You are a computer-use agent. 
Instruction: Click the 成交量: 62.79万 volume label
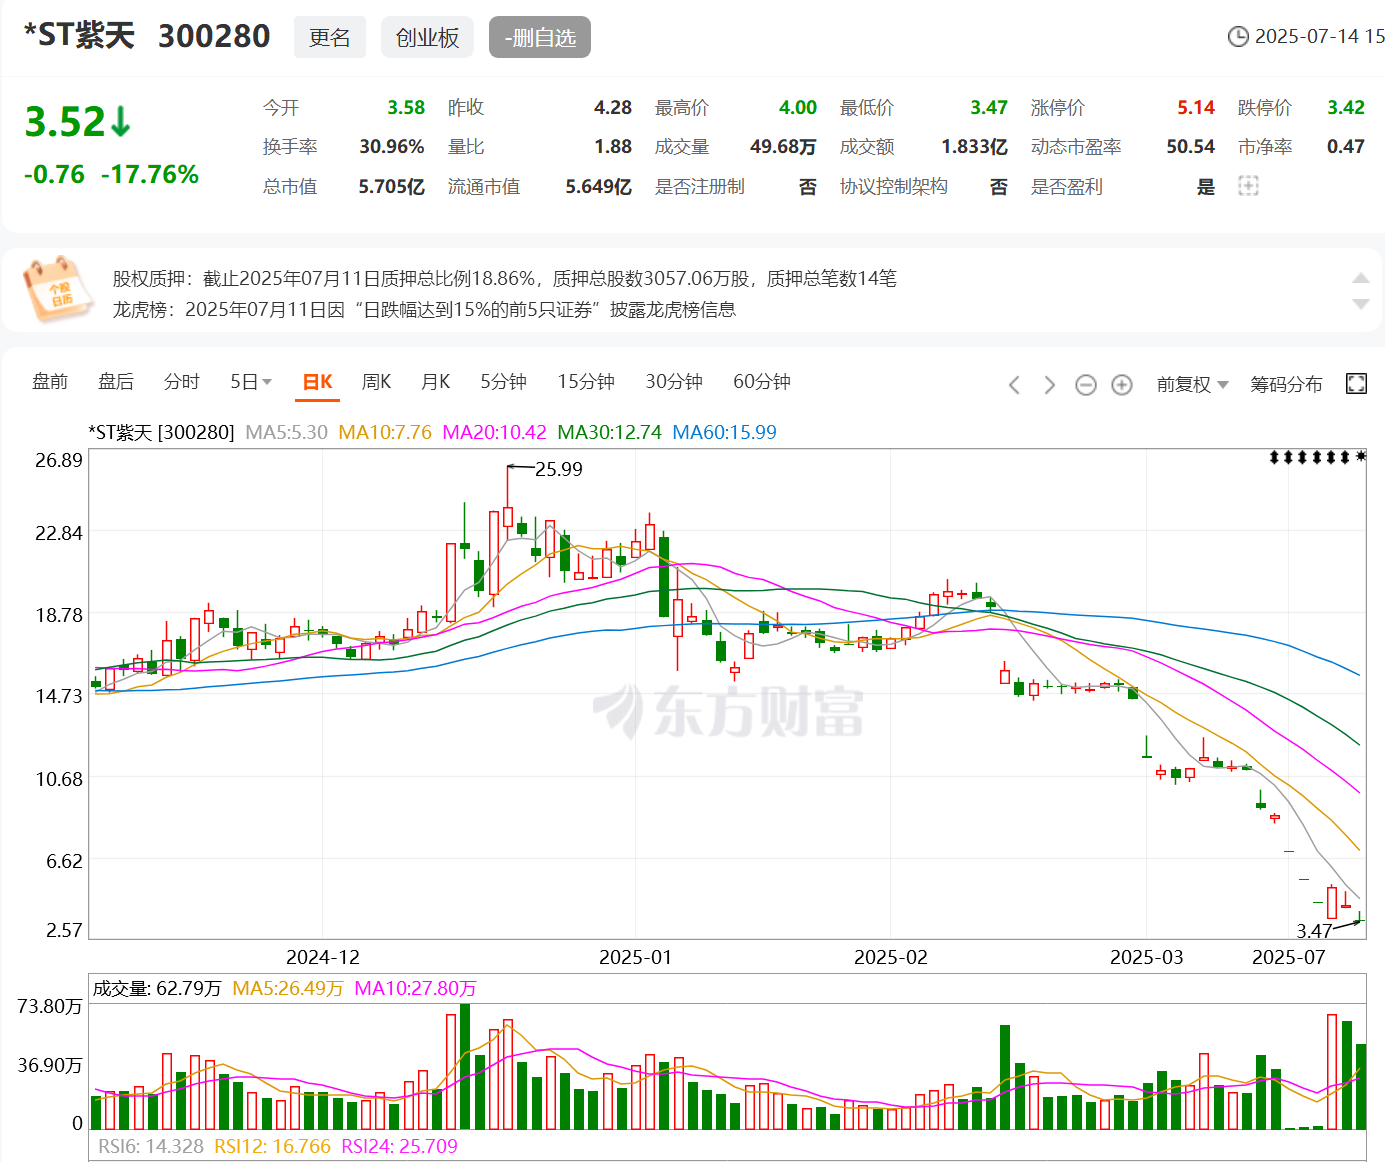[x=157, y=989]
